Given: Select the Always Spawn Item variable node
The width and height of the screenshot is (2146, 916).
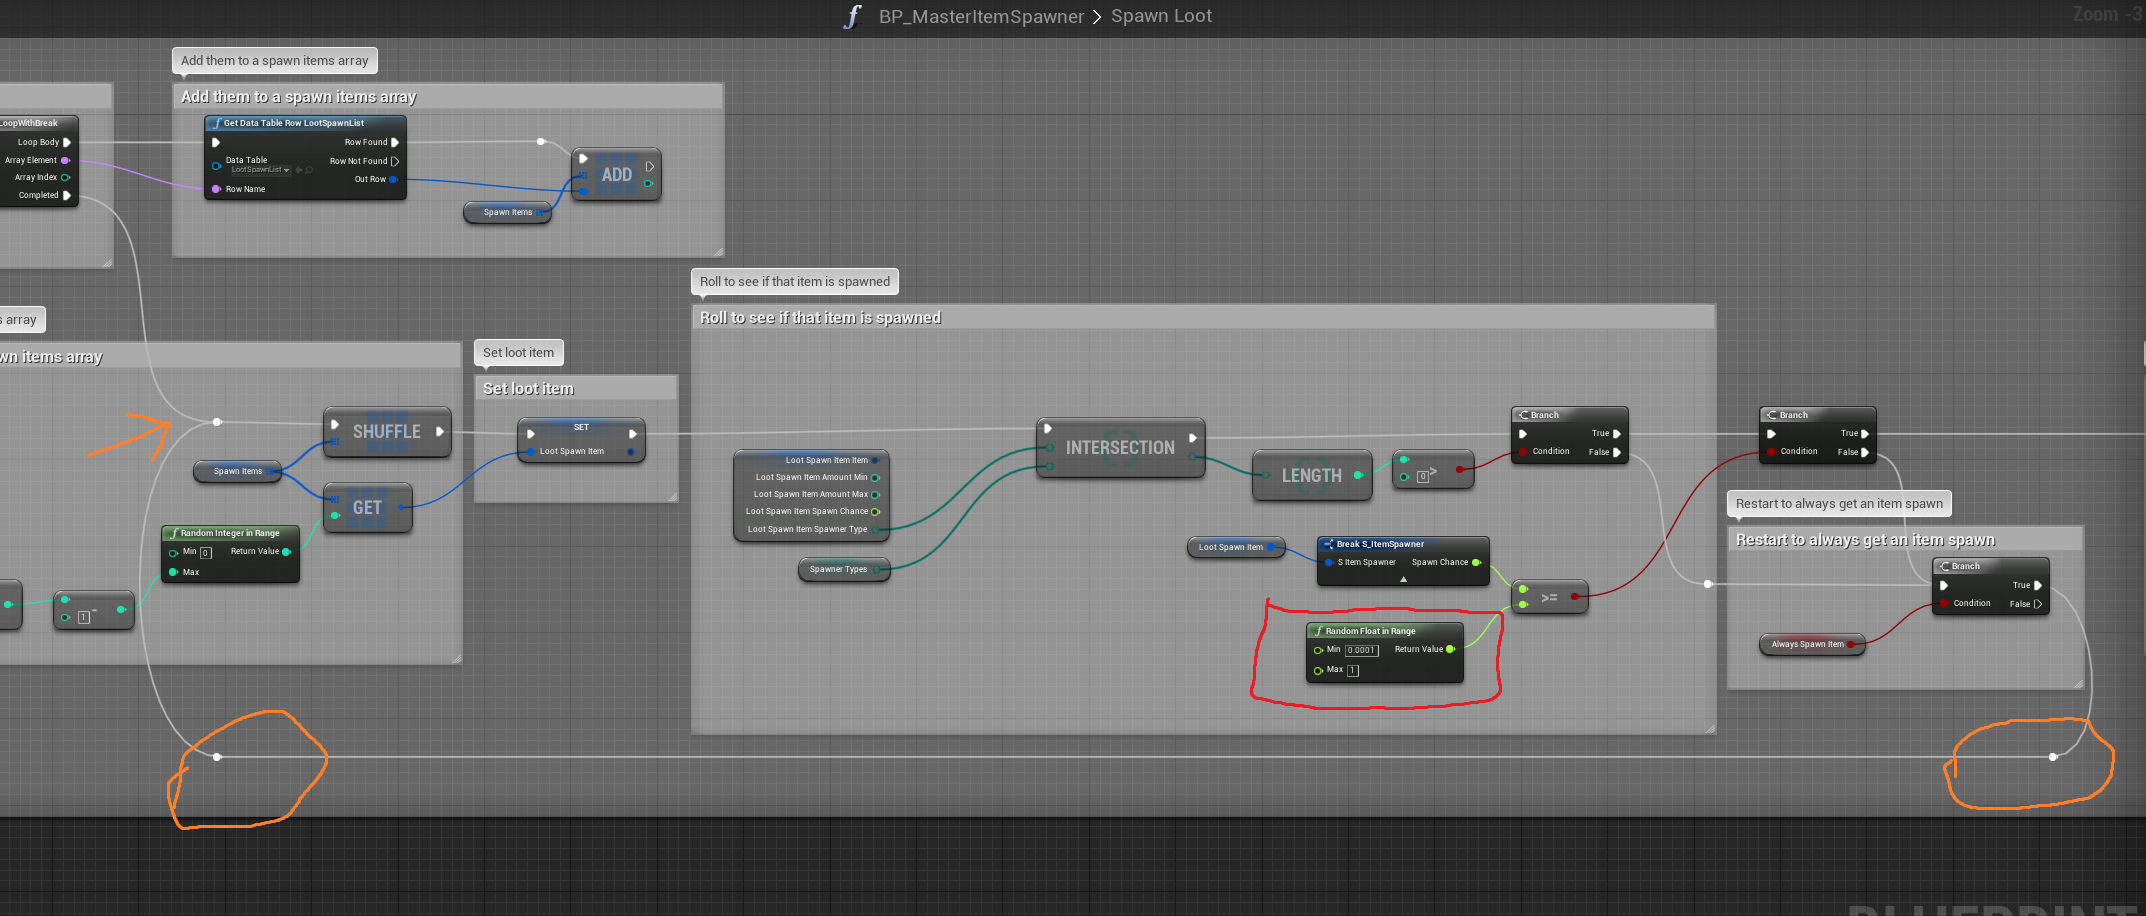Looking at the screenshot, I should pyautogui.click(x=1807, y=645).
